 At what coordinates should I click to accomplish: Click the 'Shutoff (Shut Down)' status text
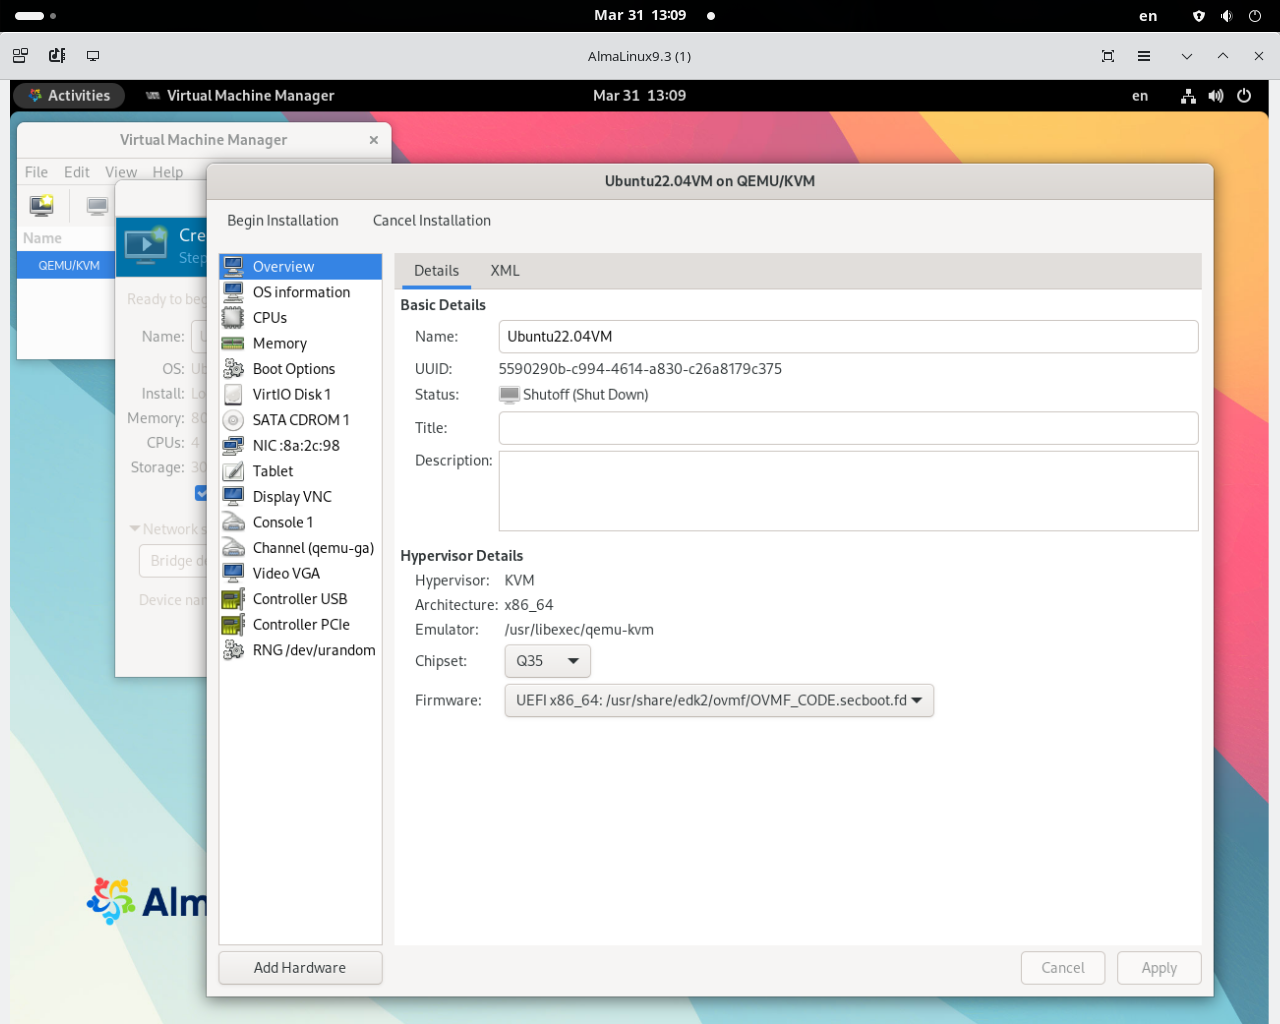point(585,395)
